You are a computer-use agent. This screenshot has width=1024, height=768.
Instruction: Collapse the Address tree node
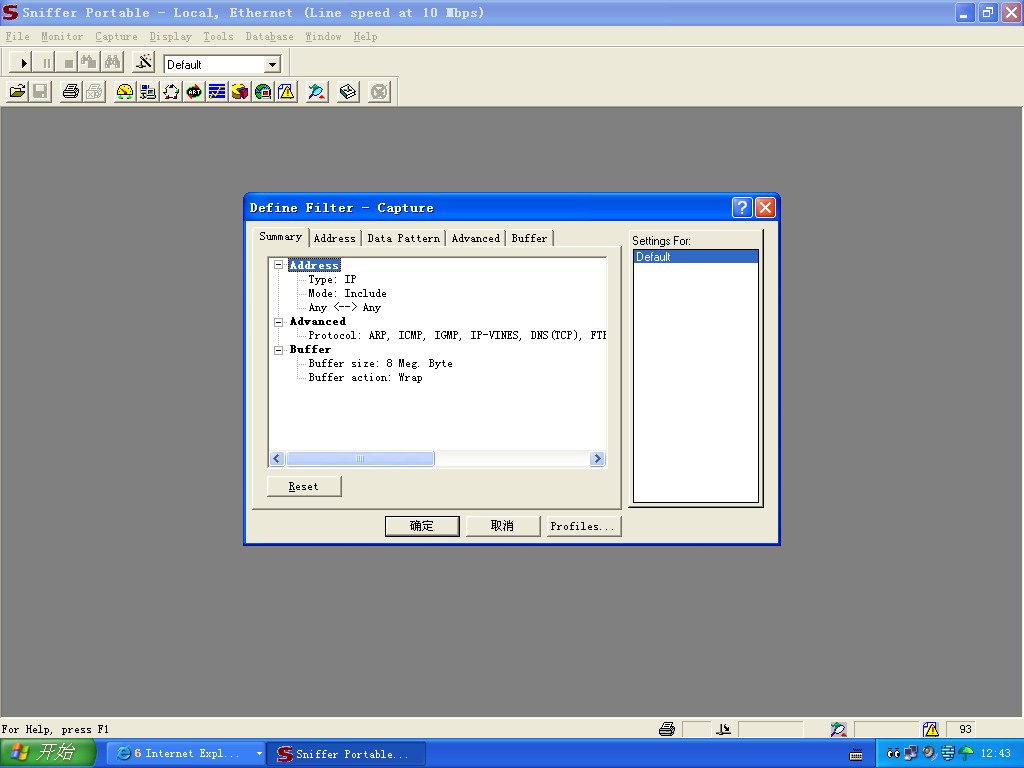(279, 265)
